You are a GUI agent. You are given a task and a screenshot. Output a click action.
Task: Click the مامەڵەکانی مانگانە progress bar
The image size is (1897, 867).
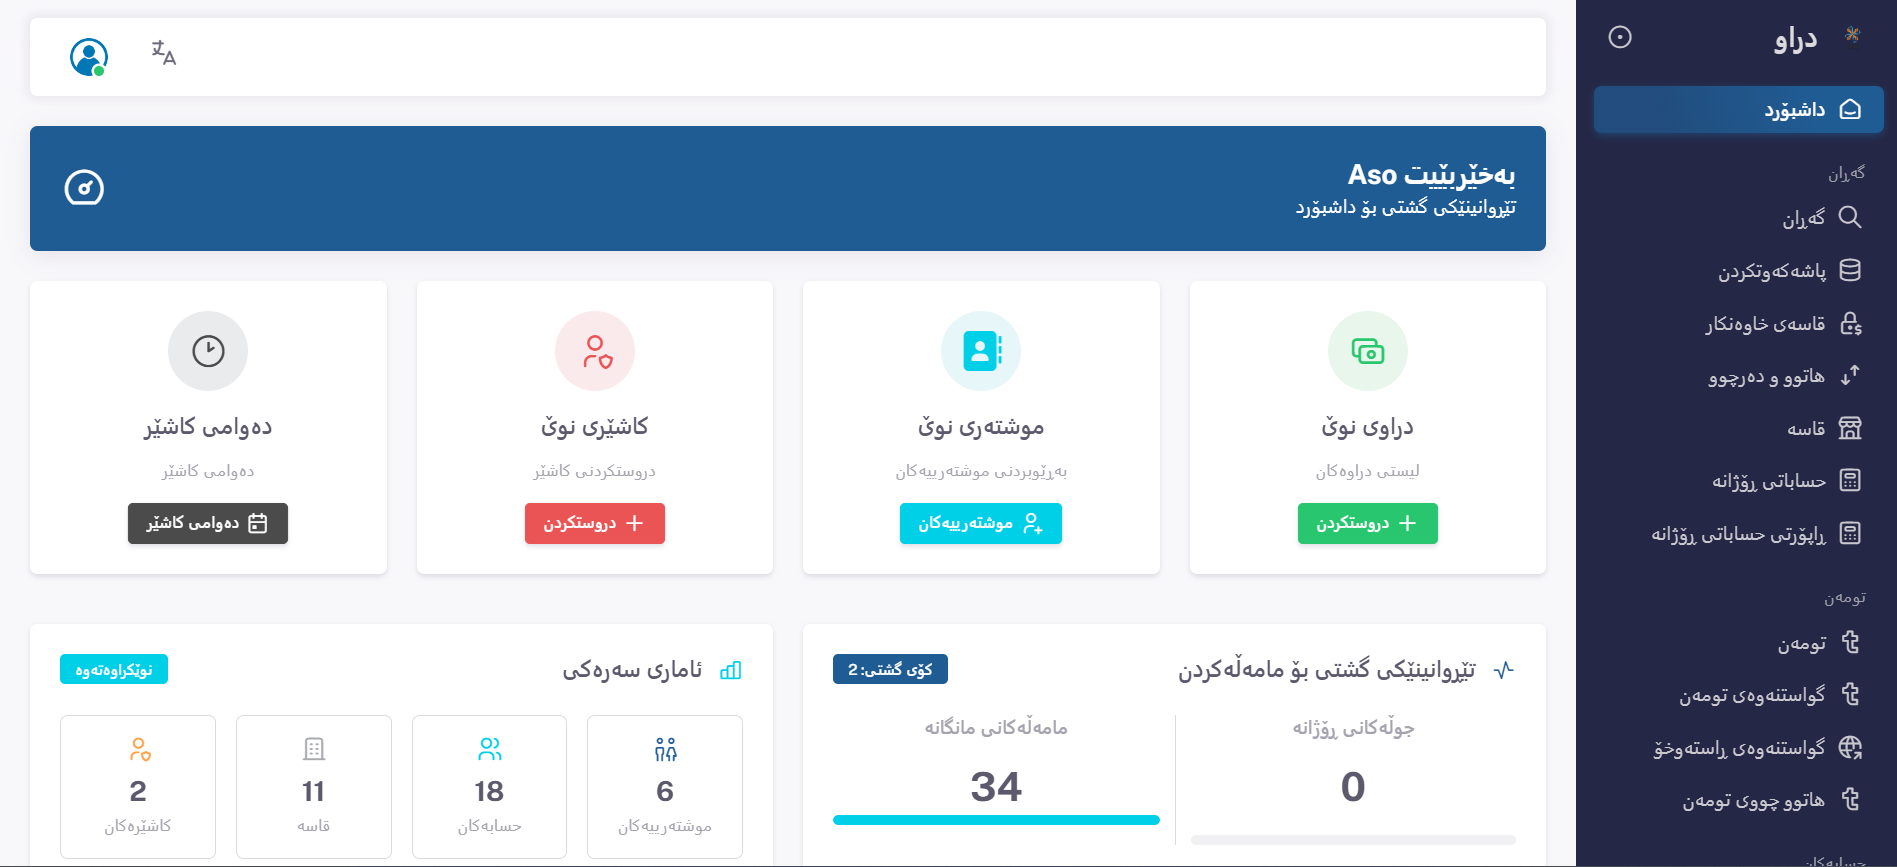coord(996,820)
